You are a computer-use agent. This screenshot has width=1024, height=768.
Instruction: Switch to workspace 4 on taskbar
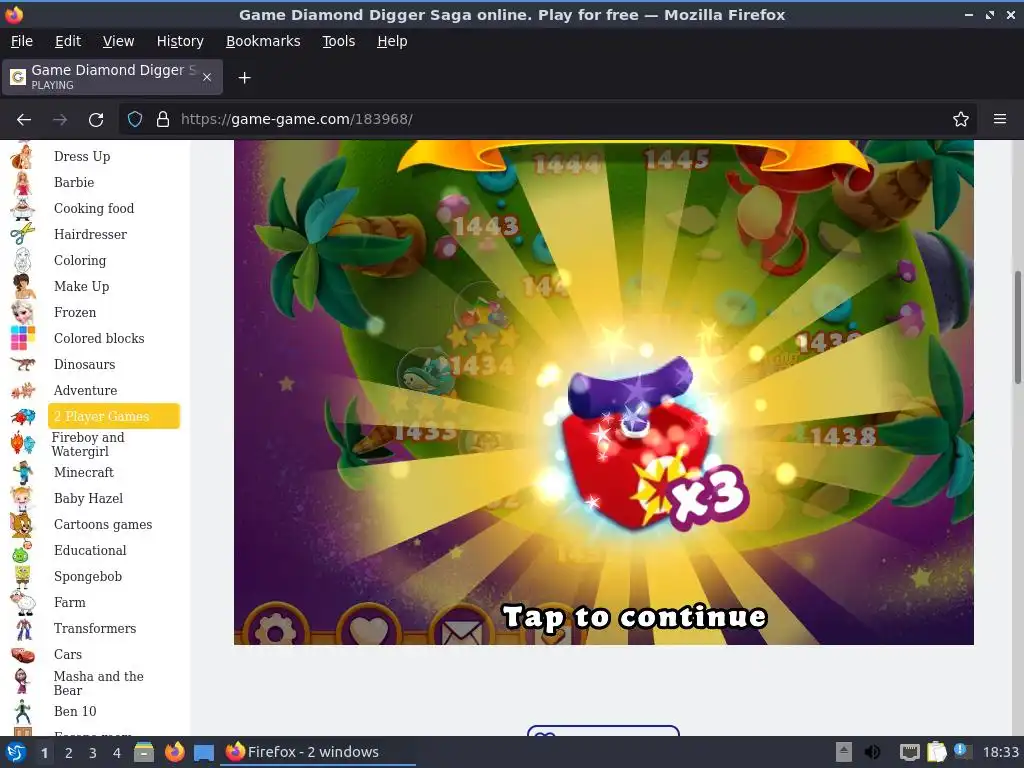pos(117,753)
